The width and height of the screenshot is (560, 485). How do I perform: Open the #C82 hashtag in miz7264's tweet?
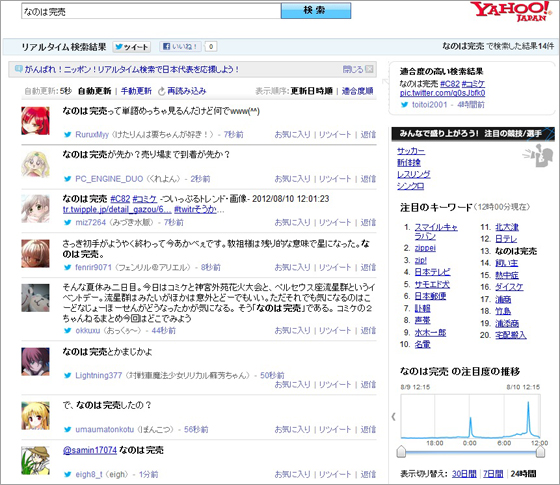point(120,199)
